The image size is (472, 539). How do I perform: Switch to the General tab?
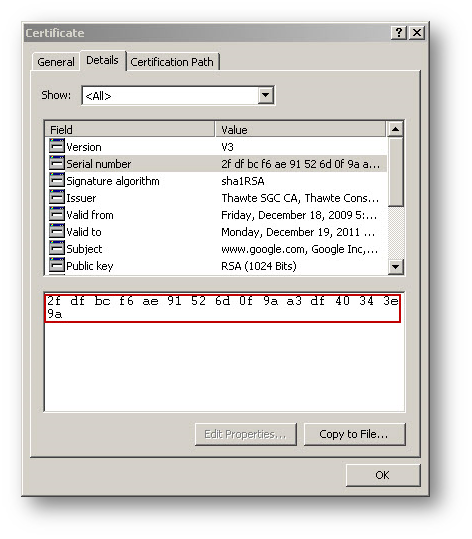(56, 62)
